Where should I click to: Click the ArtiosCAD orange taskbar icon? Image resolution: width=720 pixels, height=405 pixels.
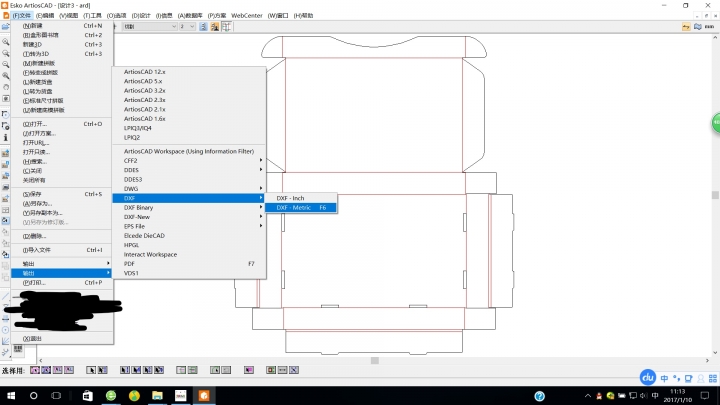tap(204, 396)
